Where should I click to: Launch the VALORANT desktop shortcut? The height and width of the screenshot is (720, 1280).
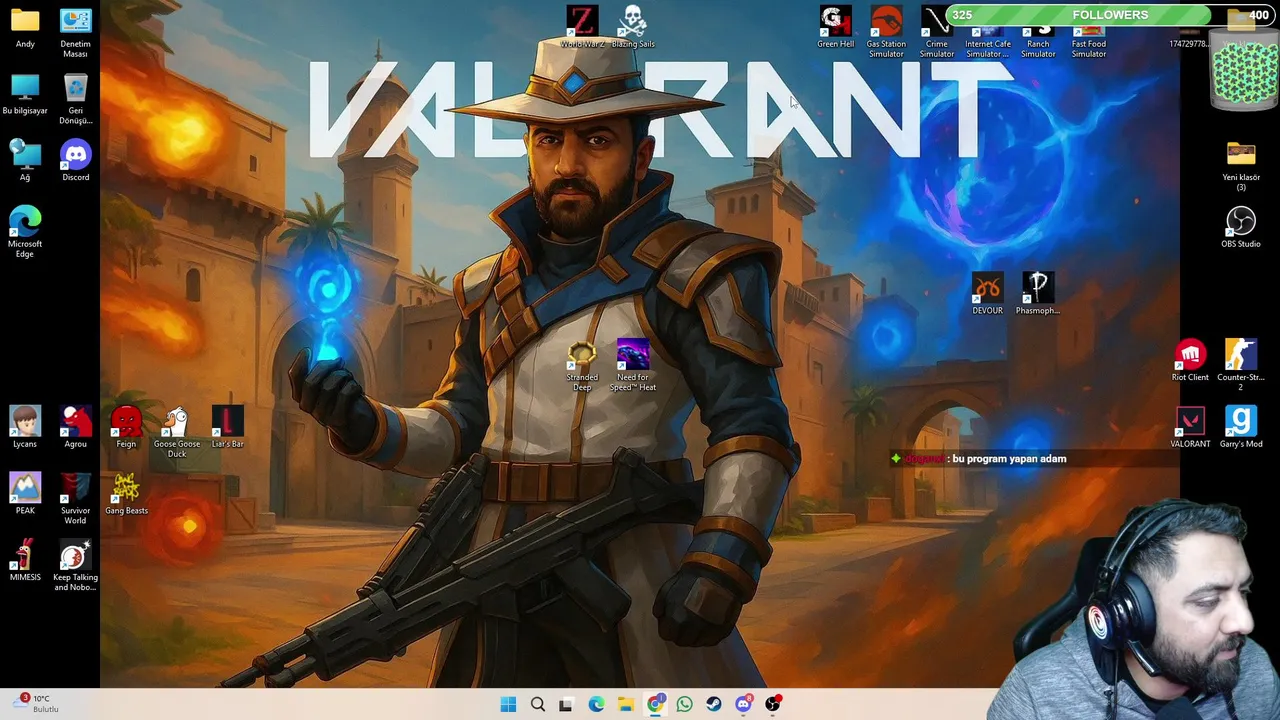pyautogui.click(x=1190, y=427)
